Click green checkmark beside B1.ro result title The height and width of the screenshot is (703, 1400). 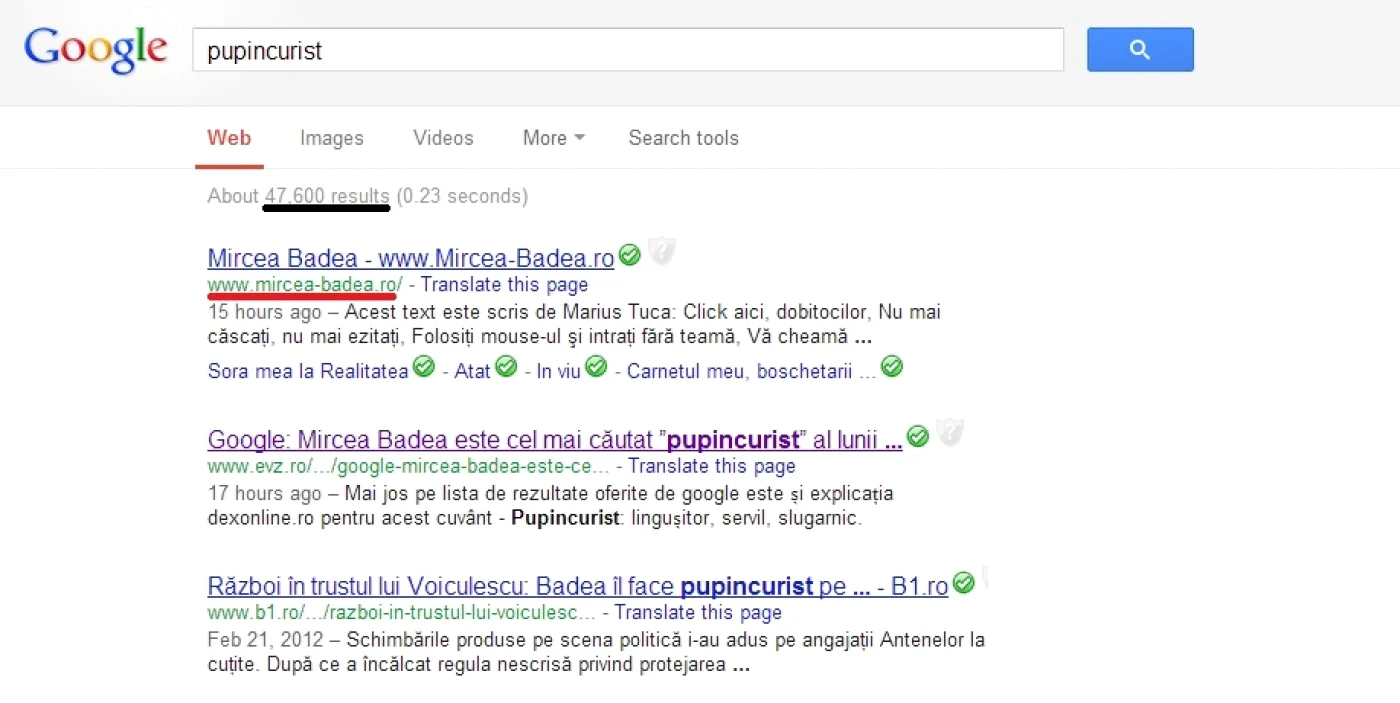point(963,582)
